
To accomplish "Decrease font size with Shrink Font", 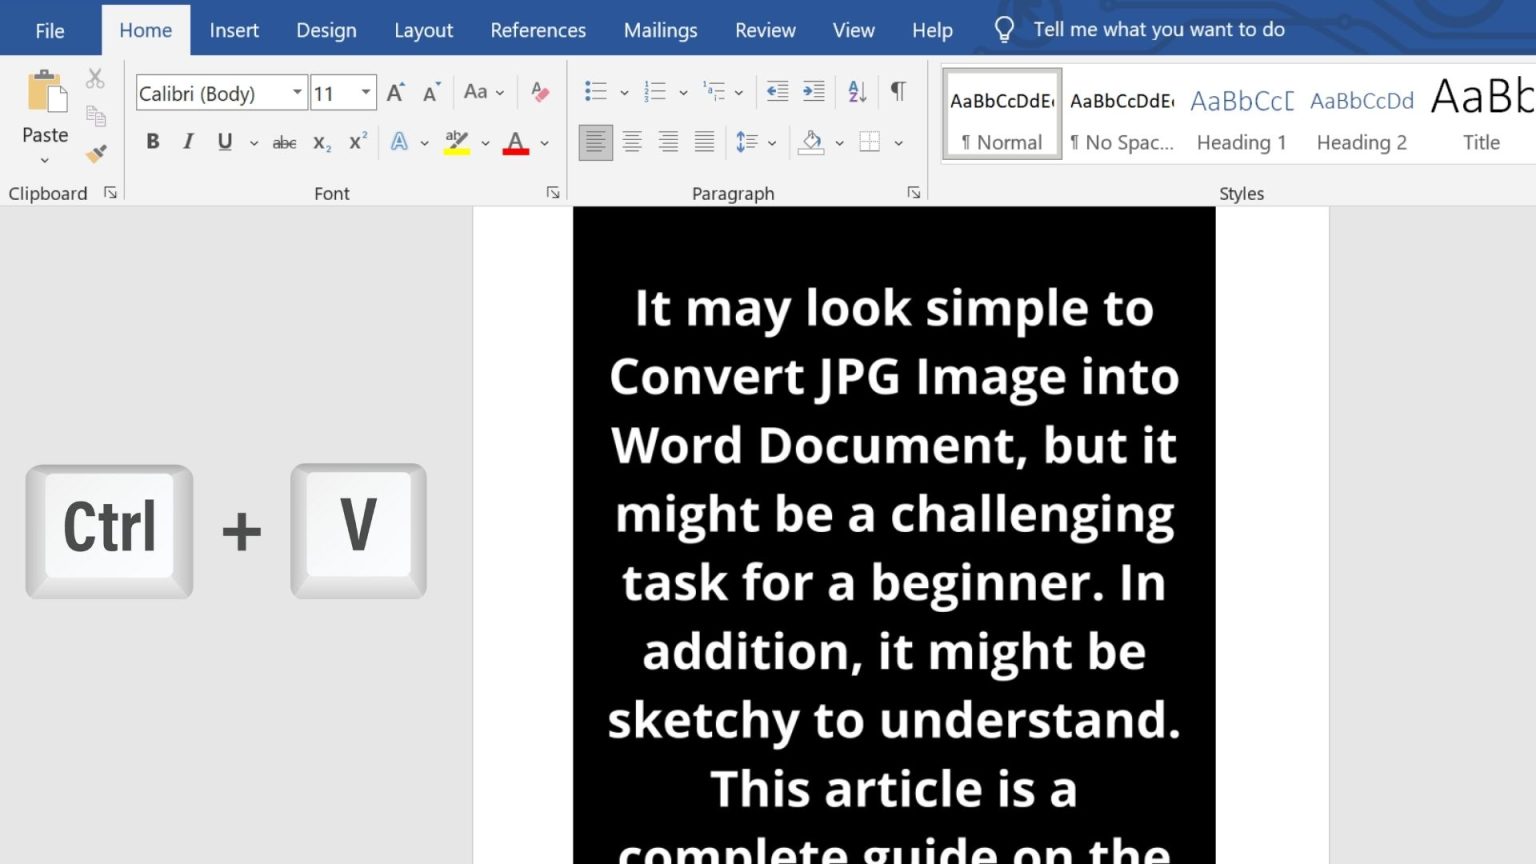I will 432,93.
